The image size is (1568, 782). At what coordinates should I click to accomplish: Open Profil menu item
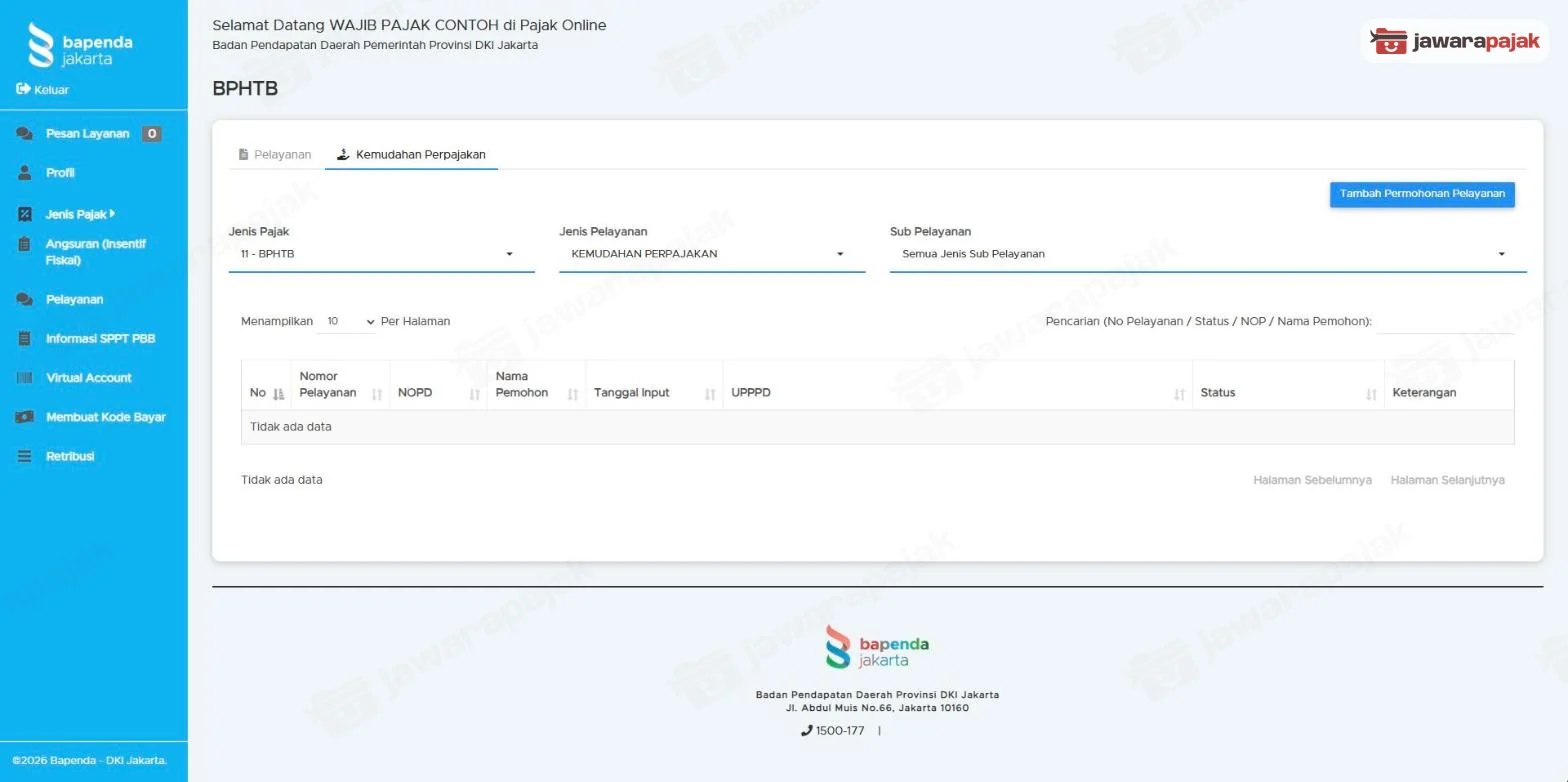point(60,173)
